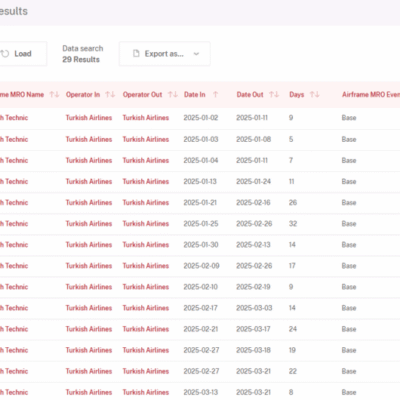400x400 pixels.
Task: Sort by Date Out column arrows
Action: (274, 95)
